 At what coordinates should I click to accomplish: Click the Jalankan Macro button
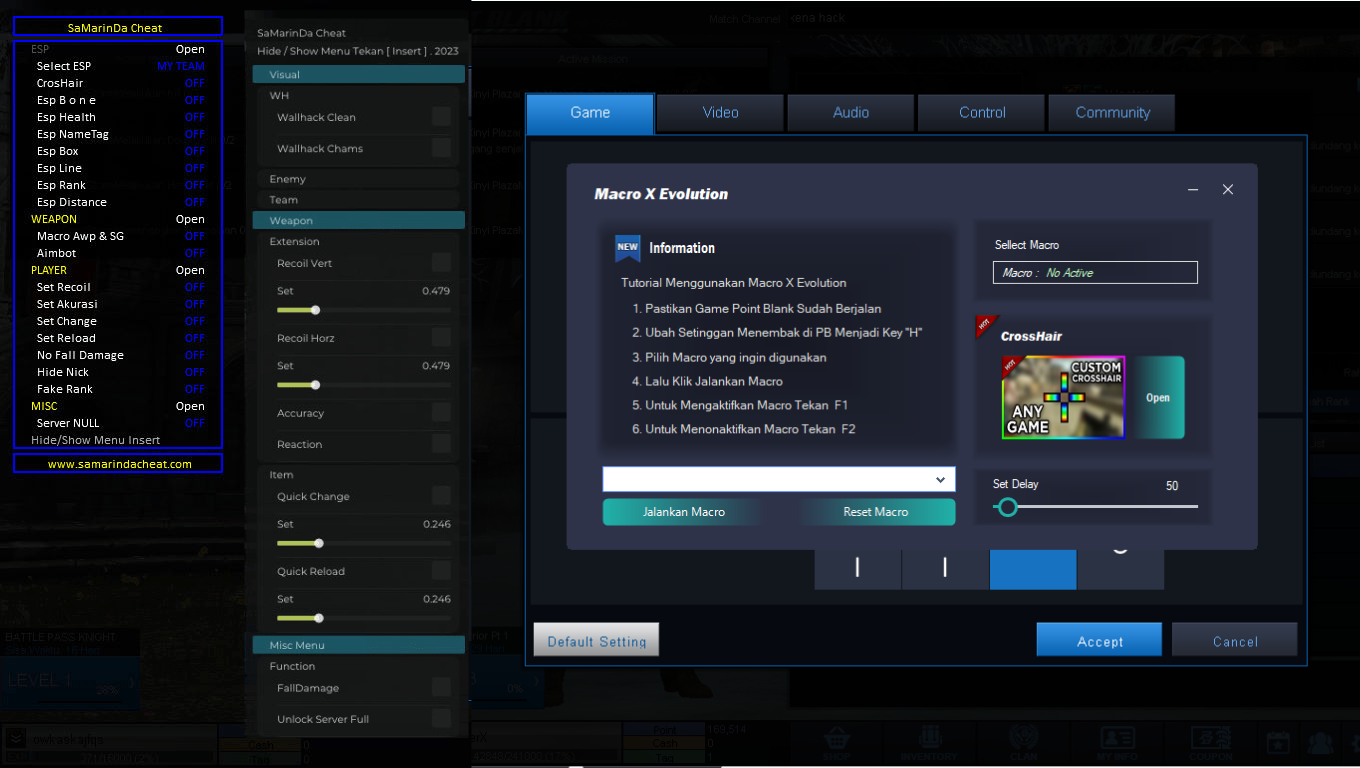684,512
